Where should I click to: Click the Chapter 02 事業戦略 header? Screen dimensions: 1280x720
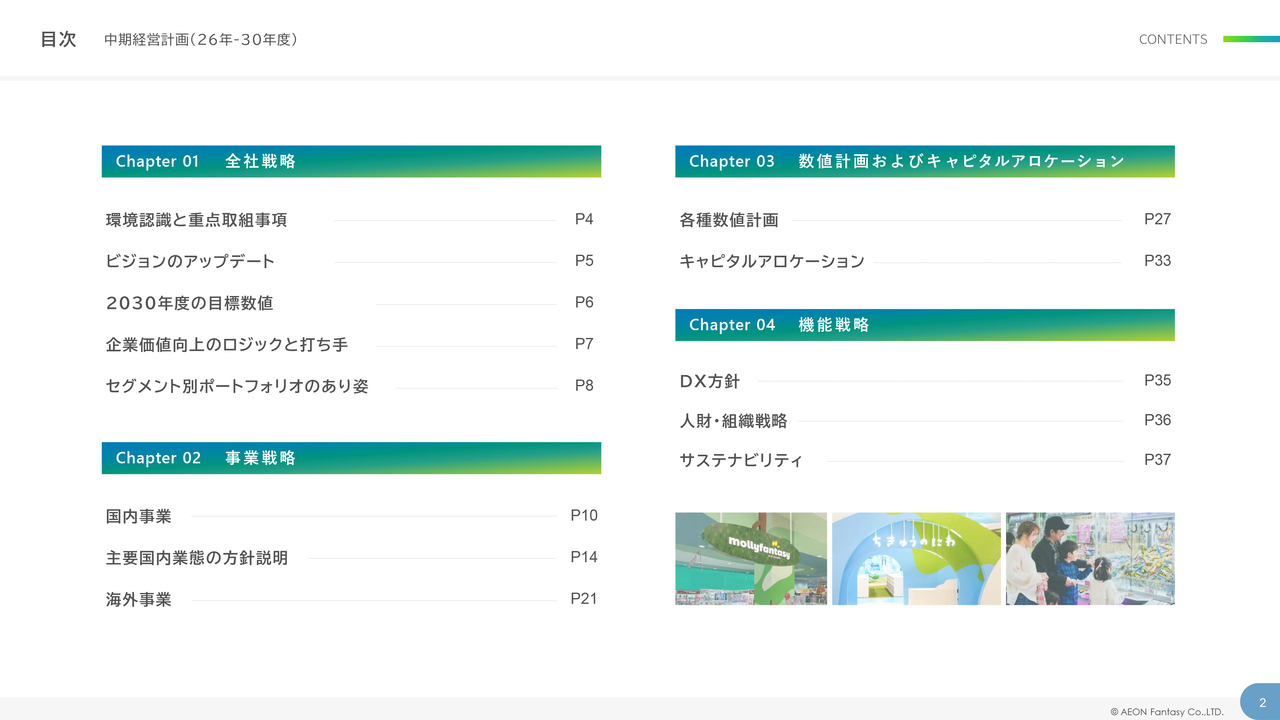(x=351, y=458)
